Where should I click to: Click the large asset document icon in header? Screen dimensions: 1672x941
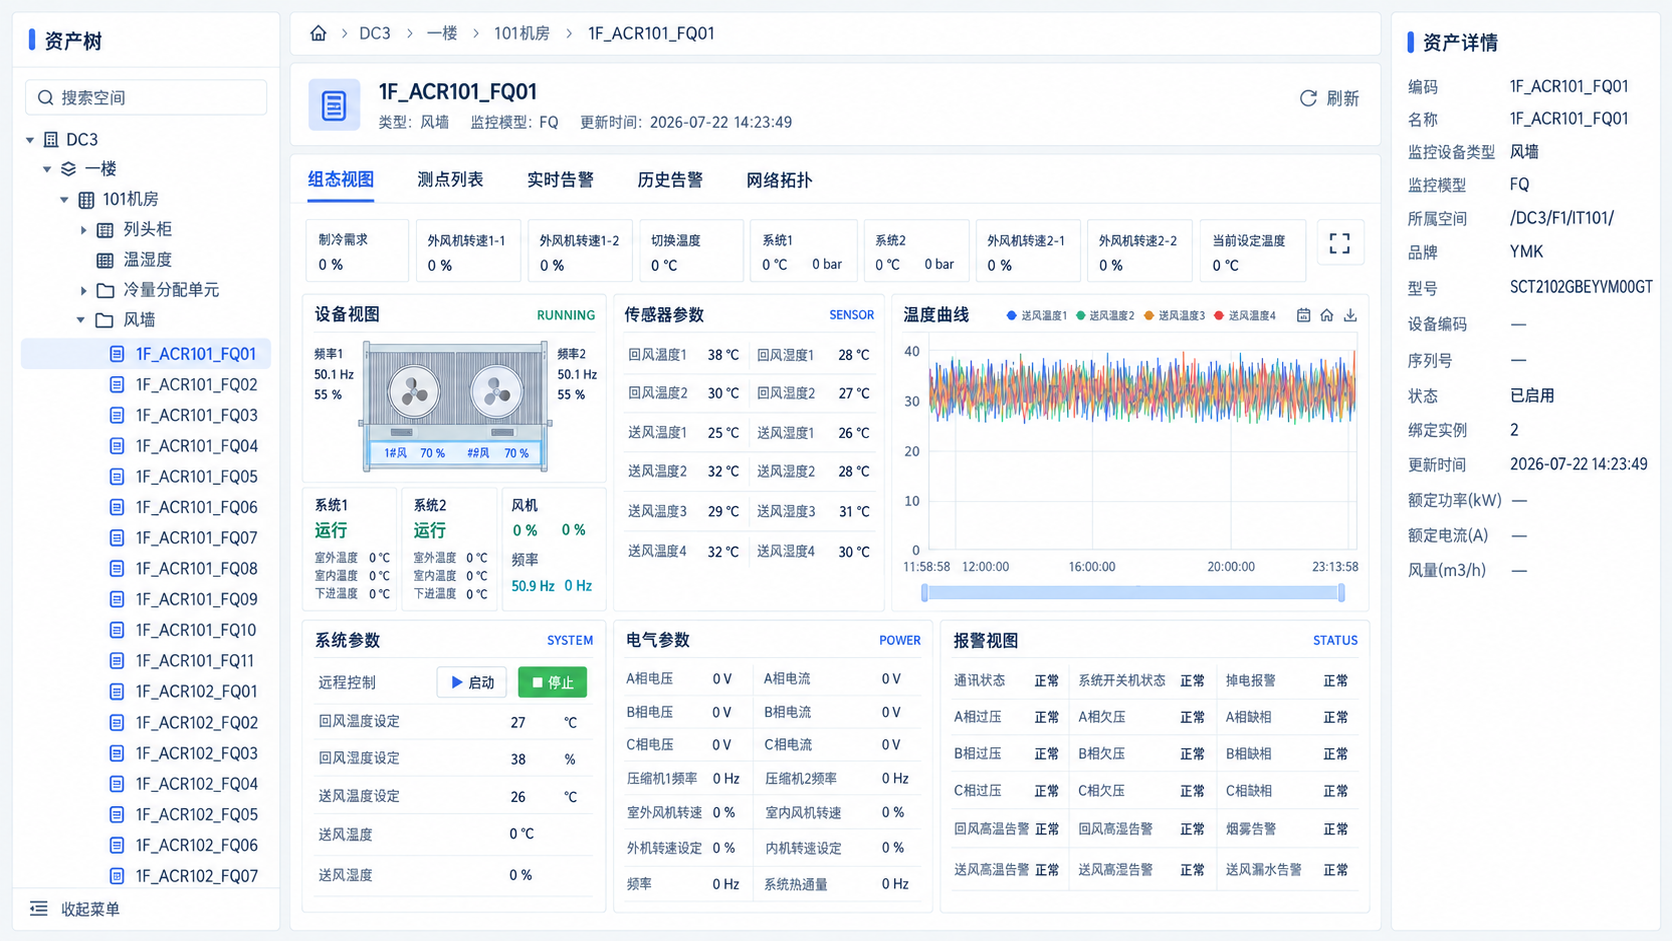coord(334,105)
